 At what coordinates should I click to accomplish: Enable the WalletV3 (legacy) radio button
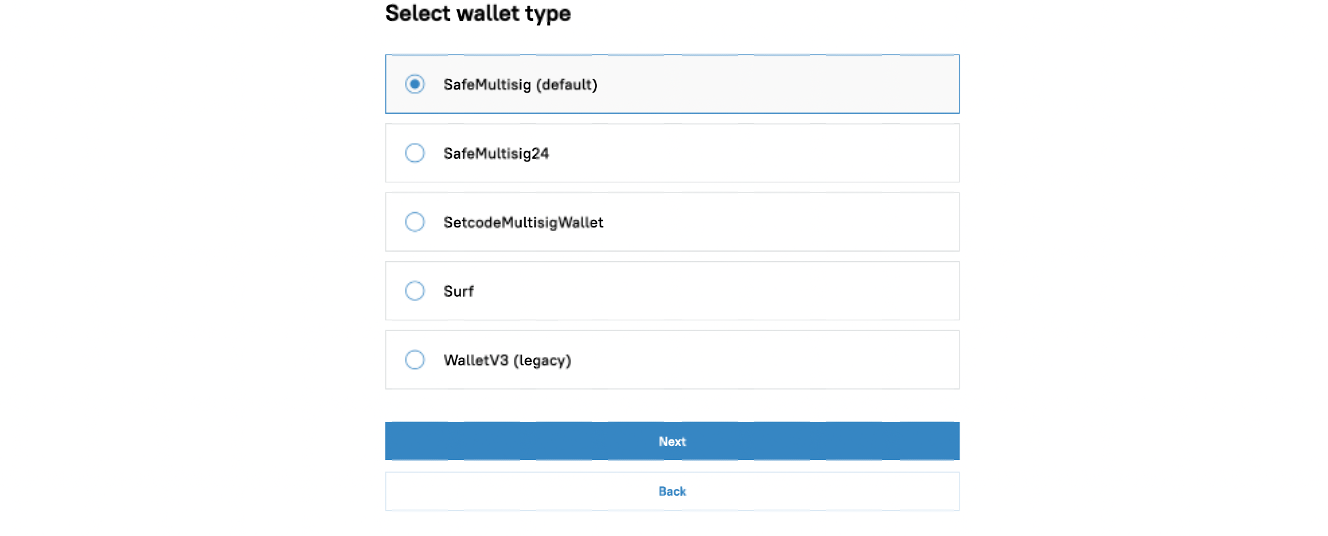[415, 360]
